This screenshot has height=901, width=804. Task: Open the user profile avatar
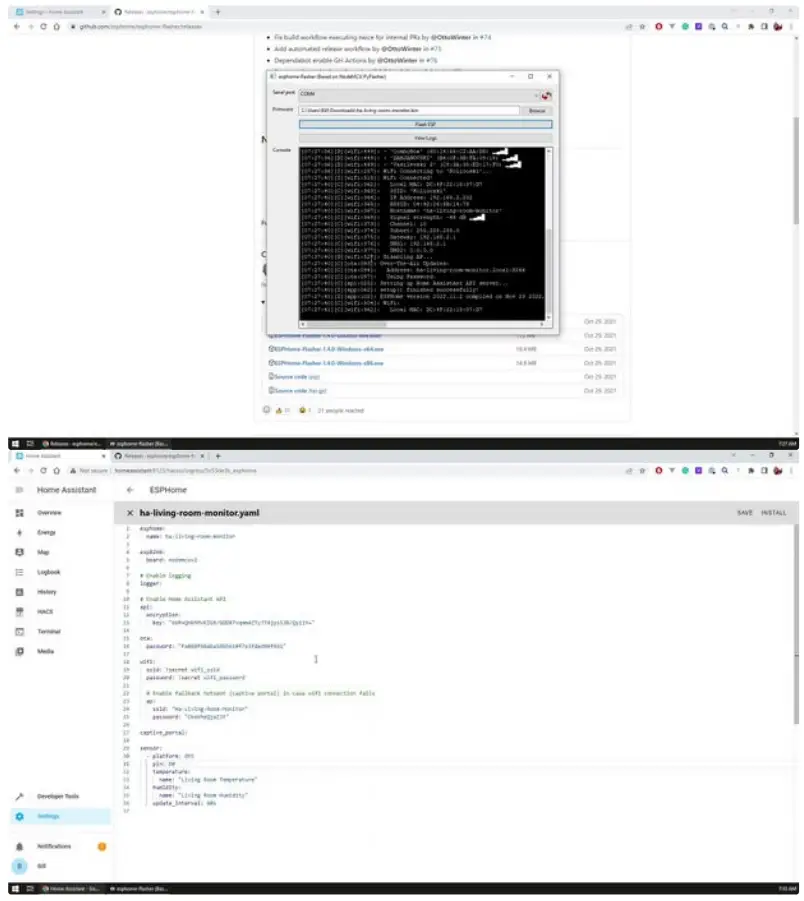pos(19,866)
